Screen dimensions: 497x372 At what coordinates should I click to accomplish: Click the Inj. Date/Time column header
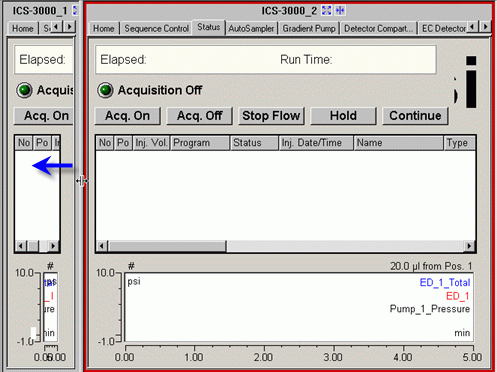316,143
